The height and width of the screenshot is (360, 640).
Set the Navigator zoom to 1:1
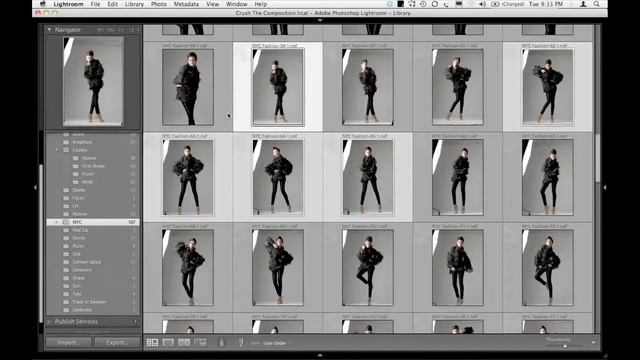point(121,30)
